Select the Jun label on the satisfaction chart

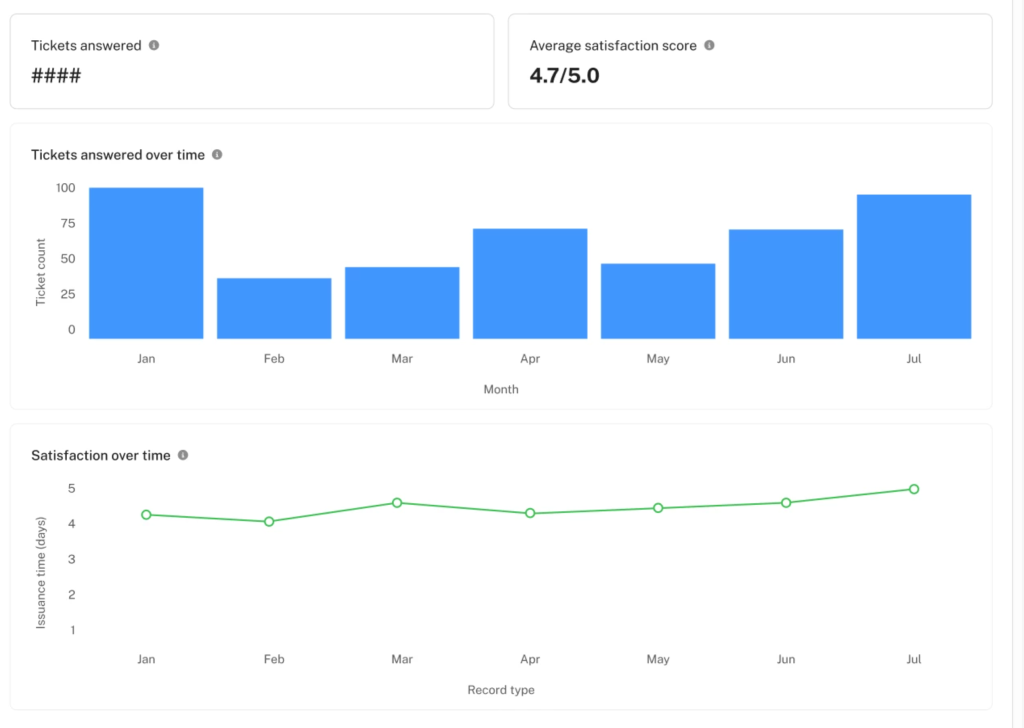(785, 659)
